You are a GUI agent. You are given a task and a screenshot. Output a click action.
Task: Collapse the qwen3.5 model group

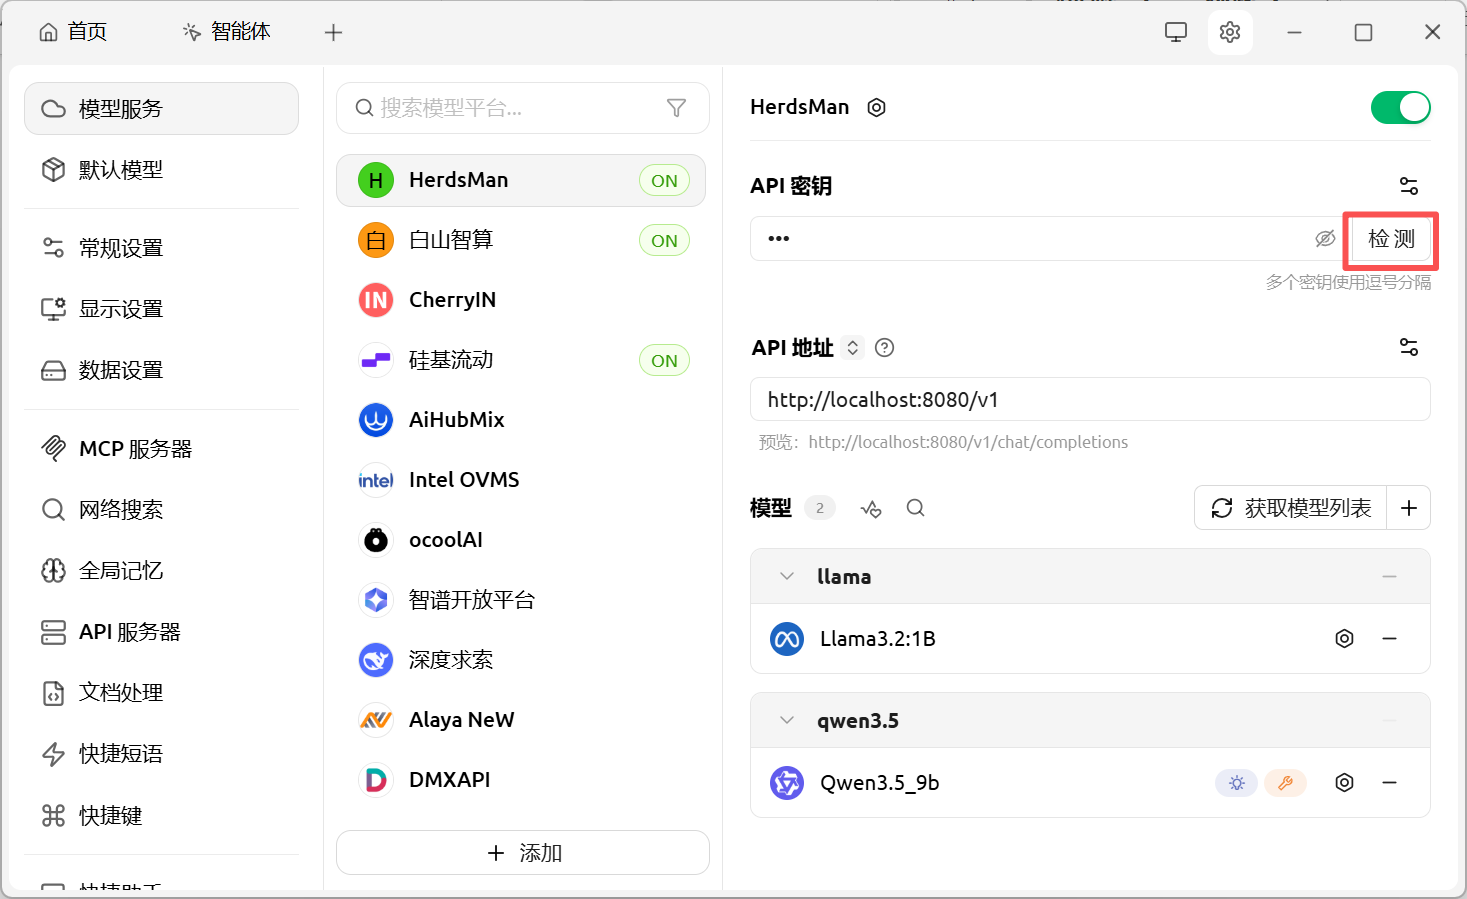coord(787,720)
